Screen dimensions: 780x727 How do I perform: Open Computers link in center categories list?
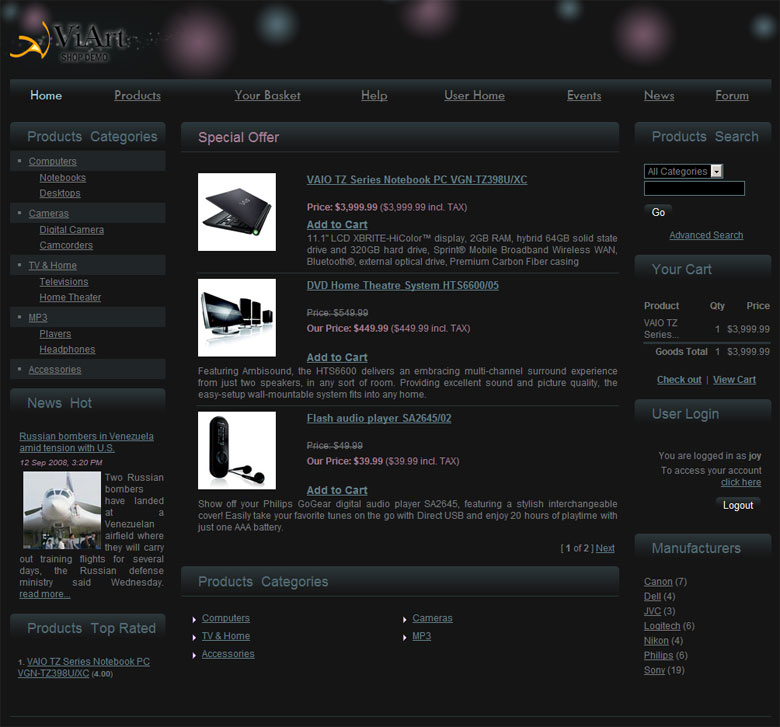[226, 618]
